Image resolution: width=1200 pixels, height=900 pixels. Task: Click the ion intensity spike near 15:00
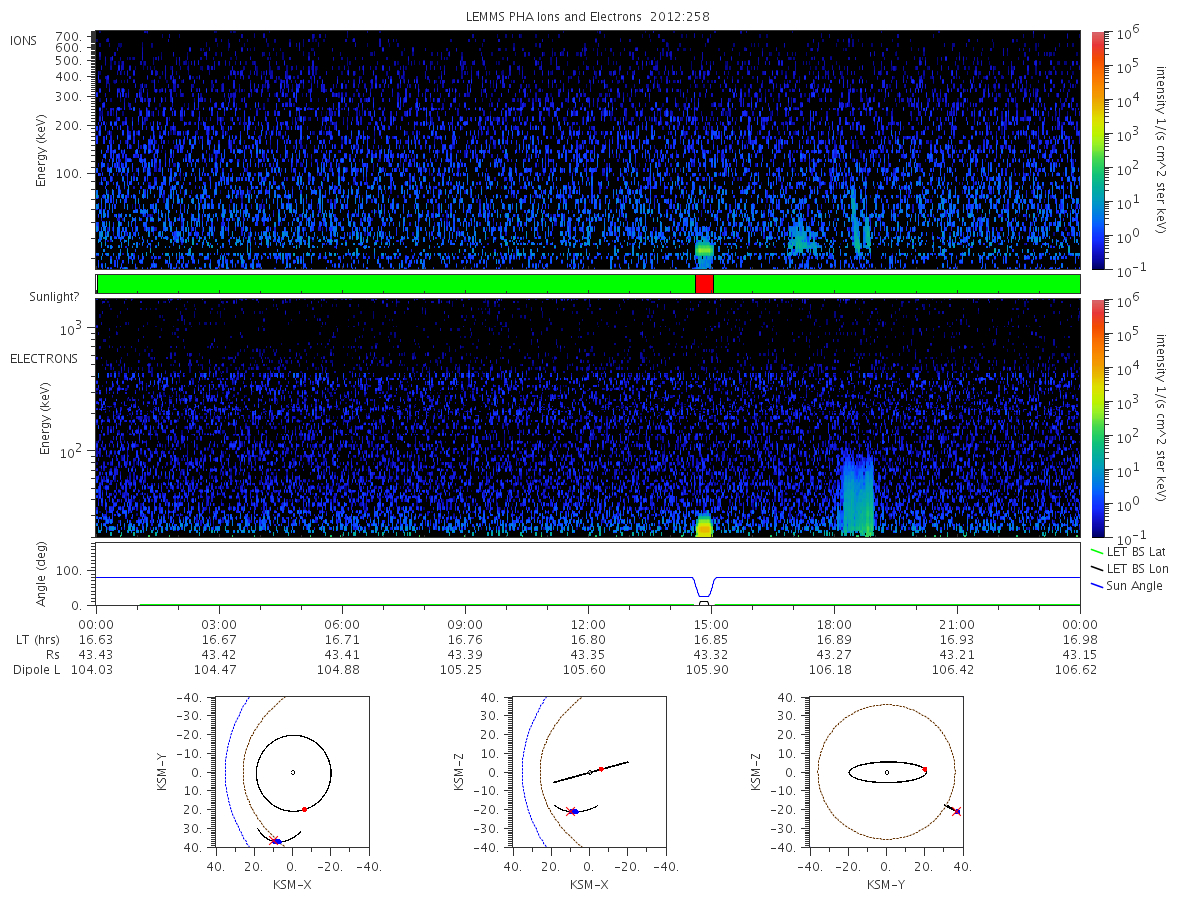704,249
